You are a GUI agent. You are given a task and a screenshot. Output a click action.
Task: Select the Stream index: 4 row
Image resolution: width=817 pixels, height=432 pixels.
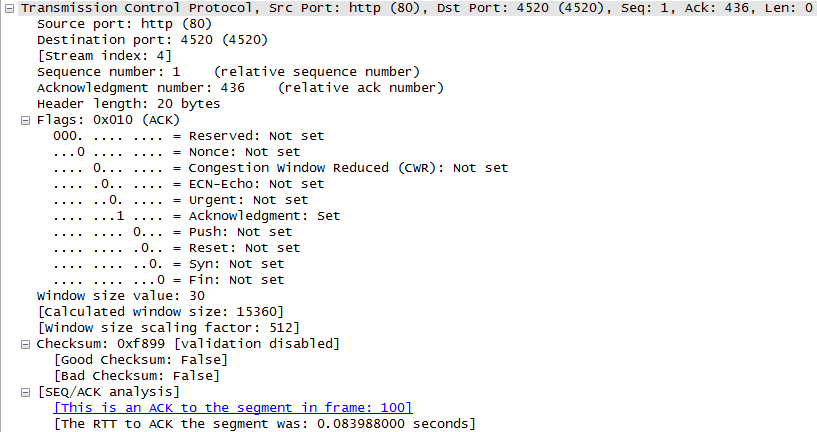point(104,56)
